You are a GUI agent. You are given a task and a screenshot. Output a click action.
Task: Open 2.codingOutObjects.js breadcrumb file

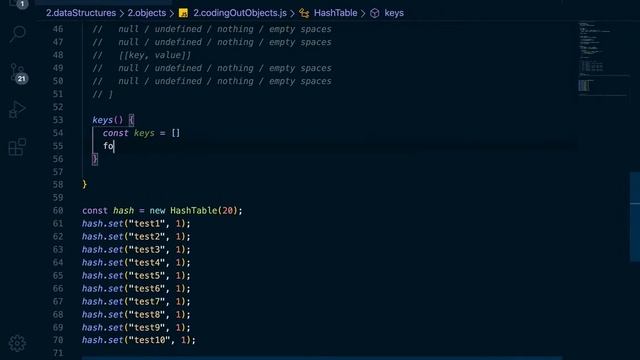pos(240,13)
